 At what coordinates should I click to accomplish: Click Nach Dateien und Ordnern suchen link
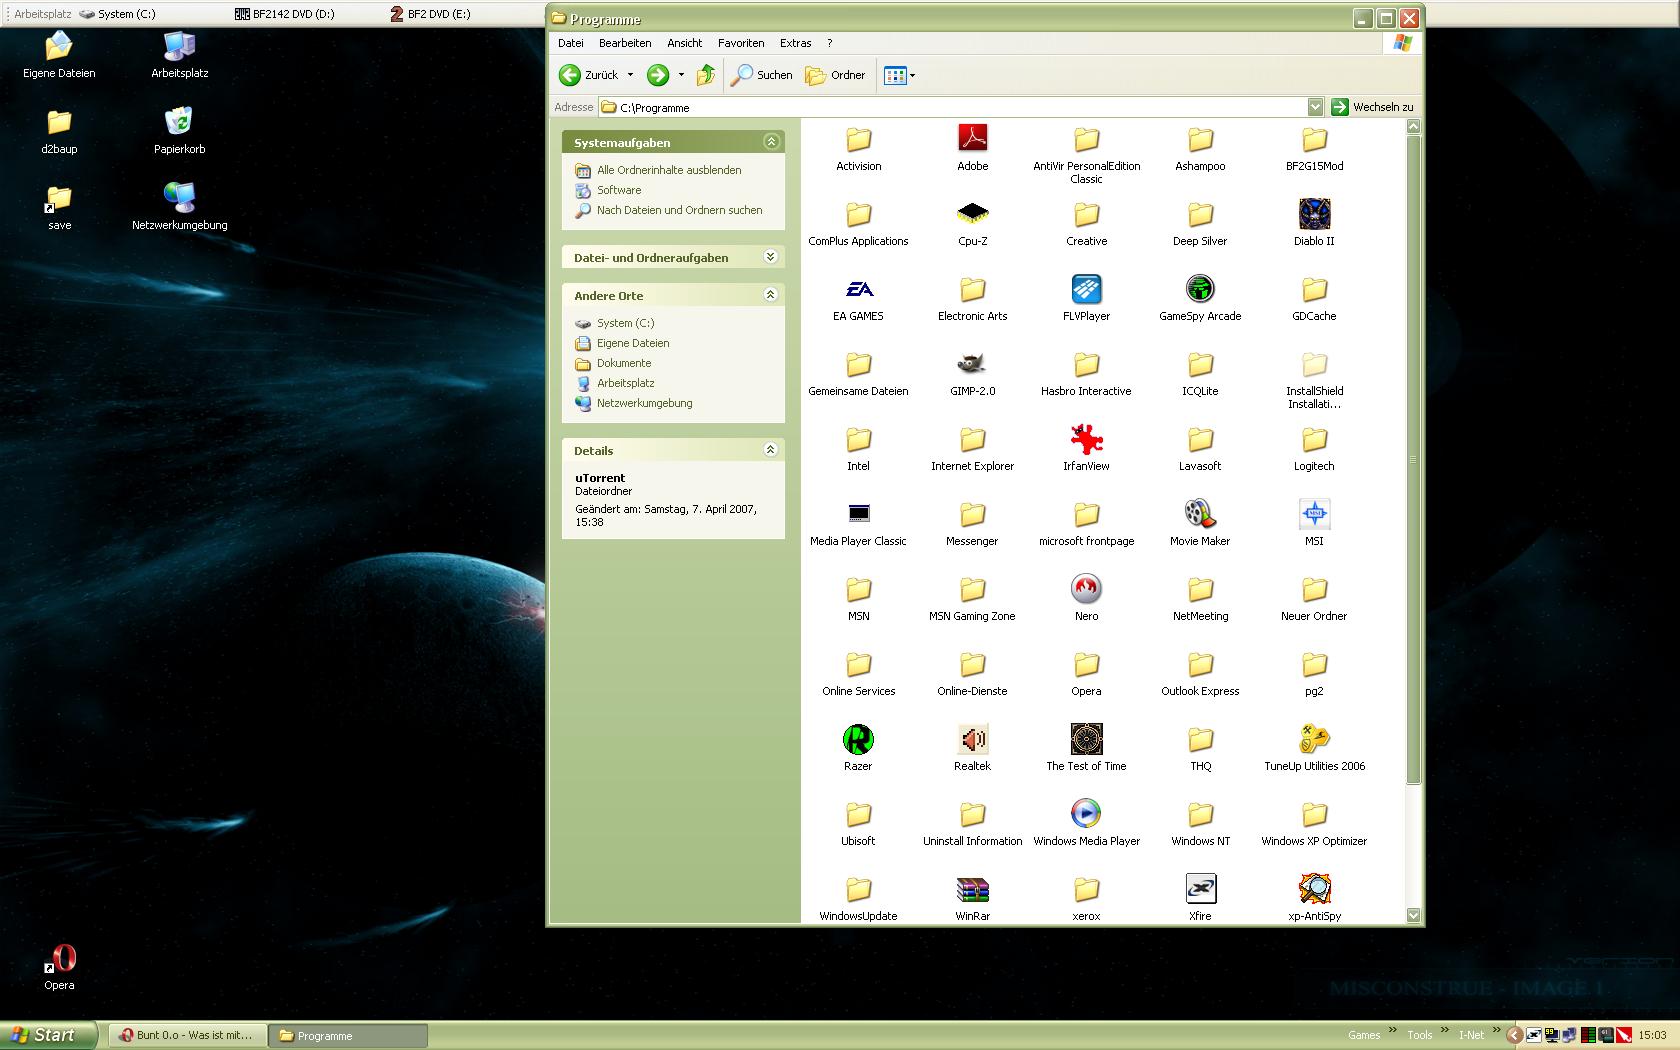coord(679,210)
